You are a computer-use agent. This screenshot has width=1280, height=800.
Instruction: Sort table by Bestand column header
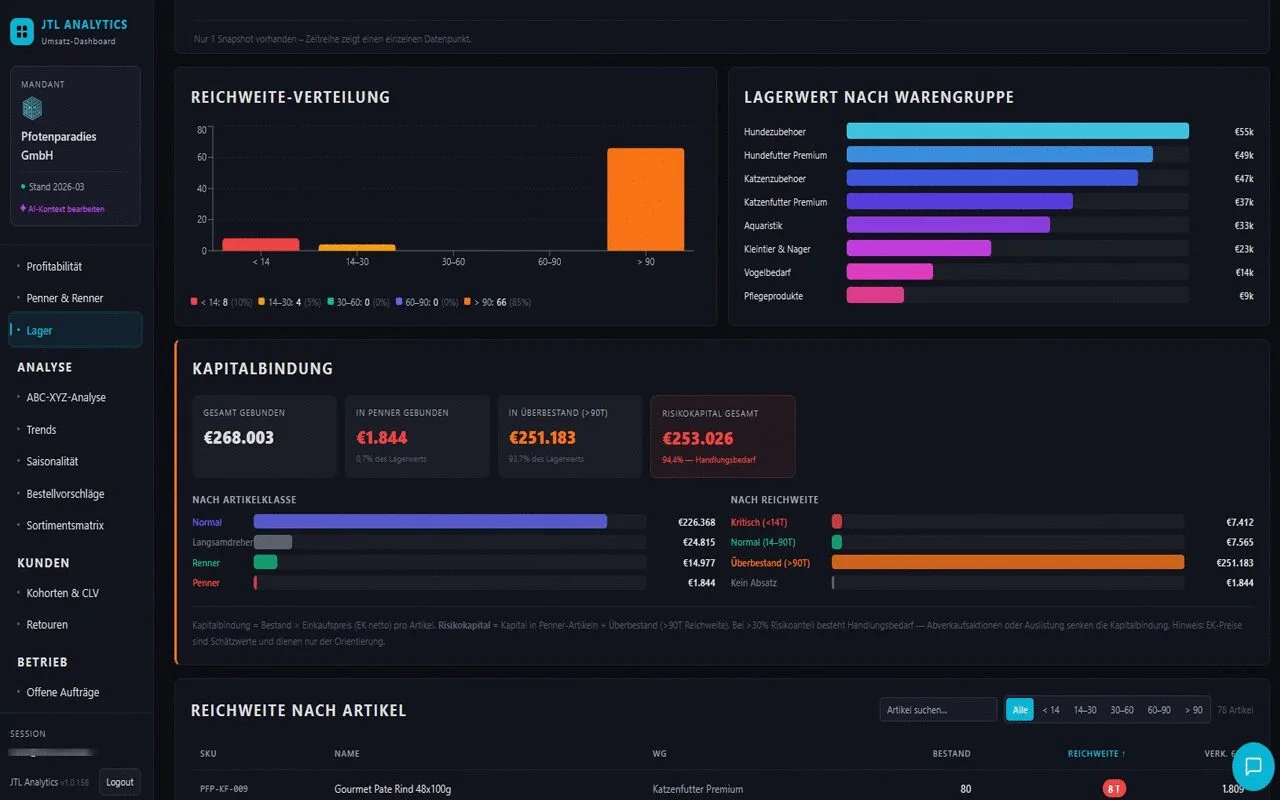click(951, 754)
